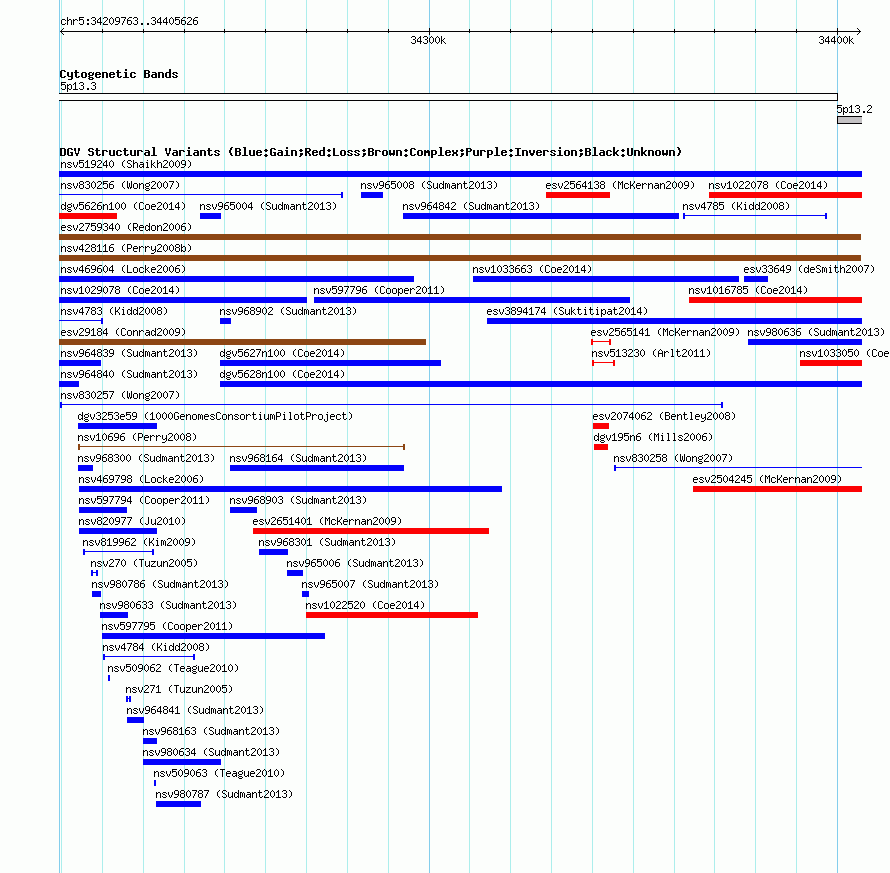This screenshot has width=890, height=873.
Task: Open the nsv428116 (Perry2008b) label
Action: point(126,248)
